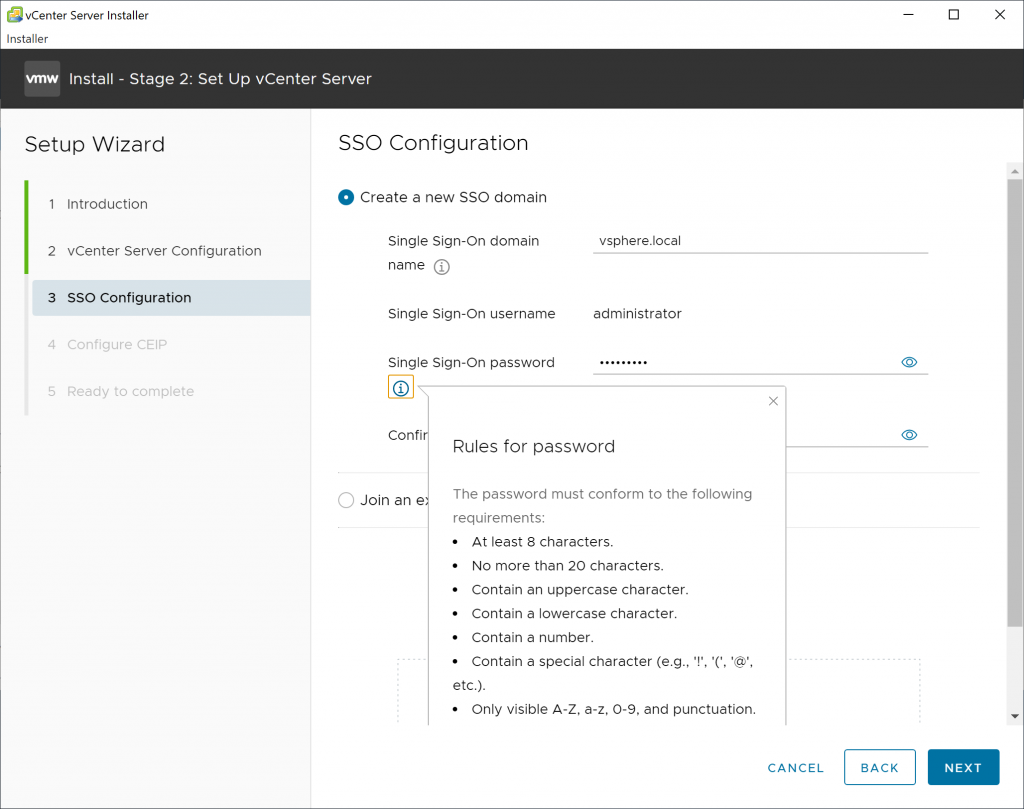Click the password rules info icon
This screenshot has height=809, width=1024.
tap(401, 388)
